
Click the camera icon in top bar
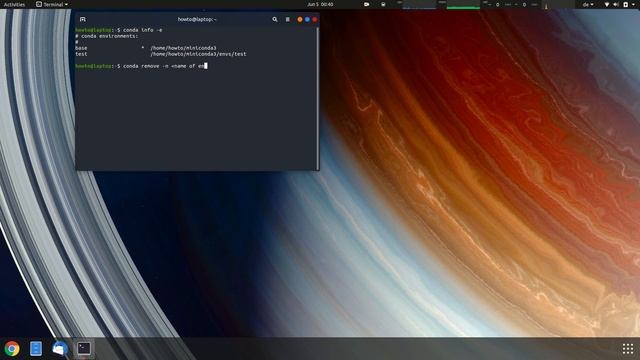click(367, 4)
